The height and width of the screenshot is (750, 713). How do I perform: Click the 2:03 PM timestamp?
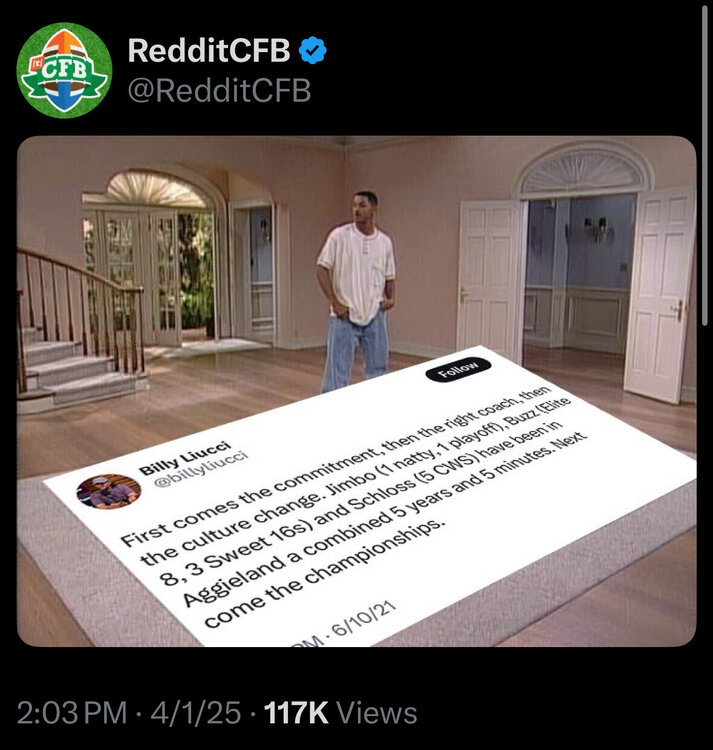point(72,713)
